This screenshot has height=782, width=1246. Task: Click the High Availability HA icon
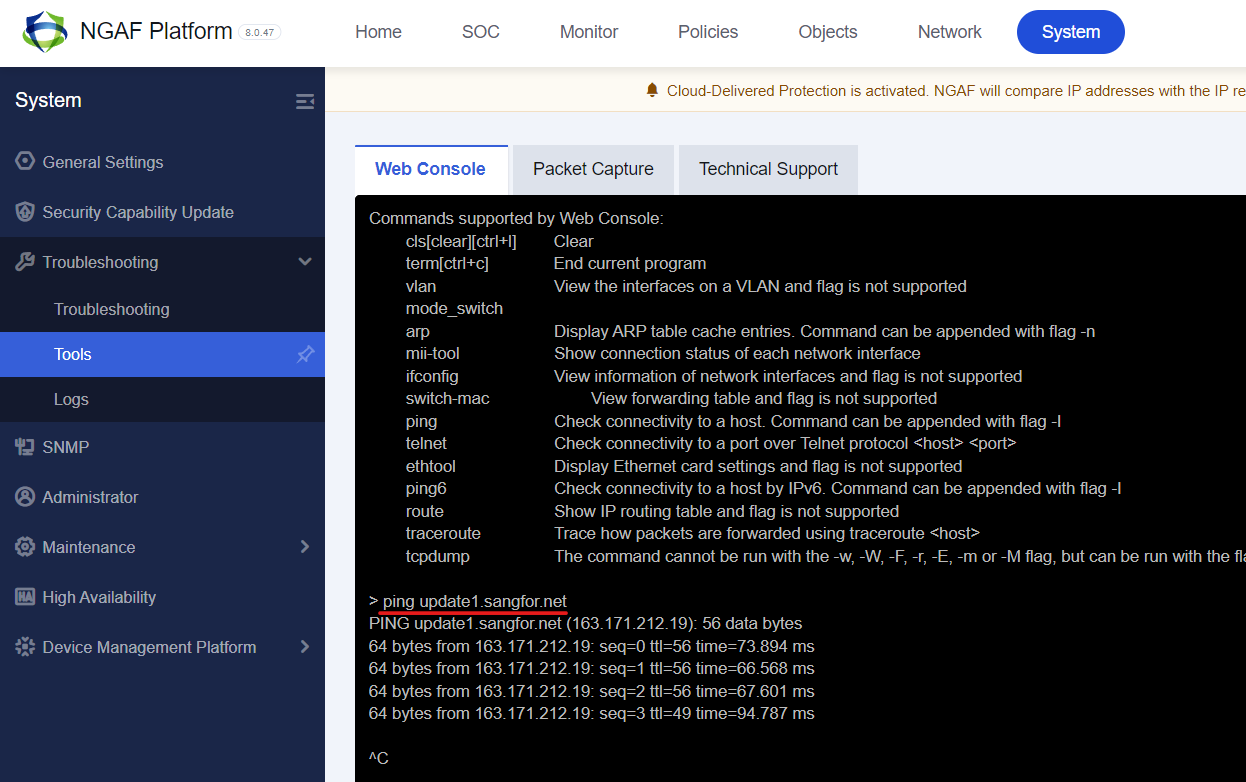tap(25, 597)
